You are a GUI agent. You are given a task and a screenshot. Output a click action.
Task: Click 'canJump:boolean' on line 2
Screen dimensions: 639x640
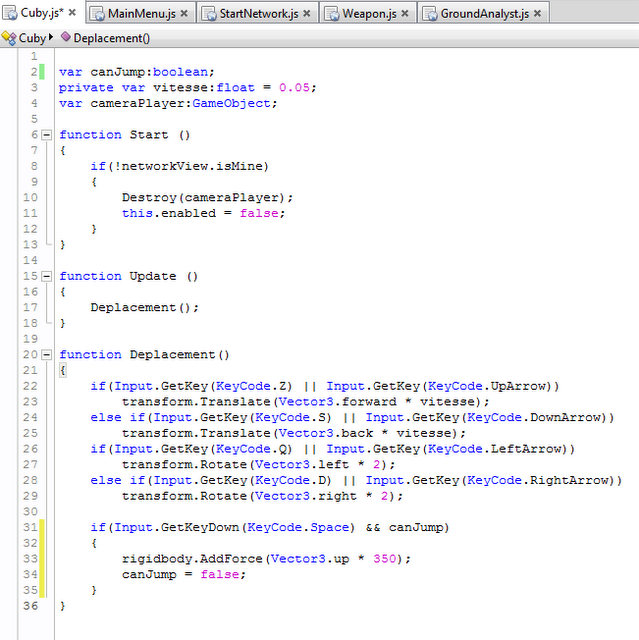click(149, 72)
